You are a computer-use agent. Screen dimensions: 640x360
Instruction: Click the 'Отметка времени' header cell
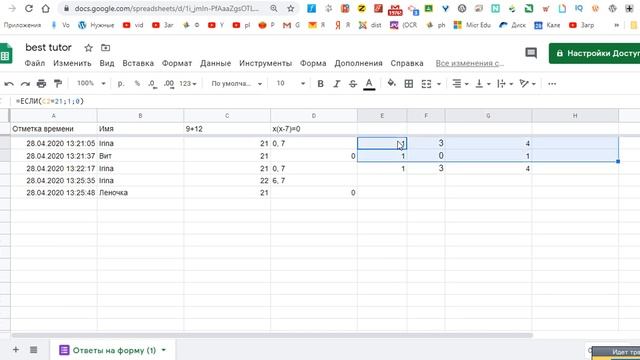point(53,129)
